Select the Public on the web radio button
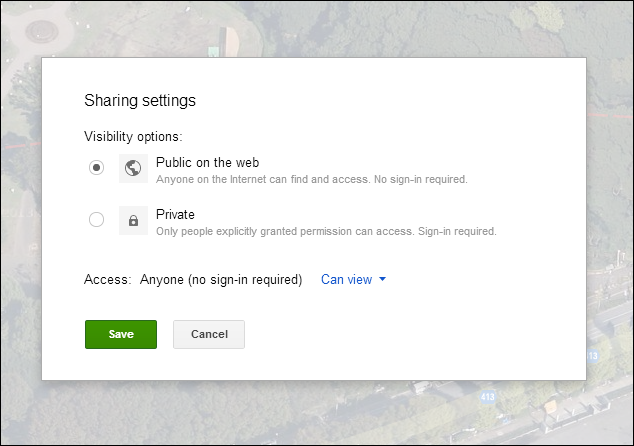Image resolution: width=634 pixels, height=446 pixels. point(96,168)
